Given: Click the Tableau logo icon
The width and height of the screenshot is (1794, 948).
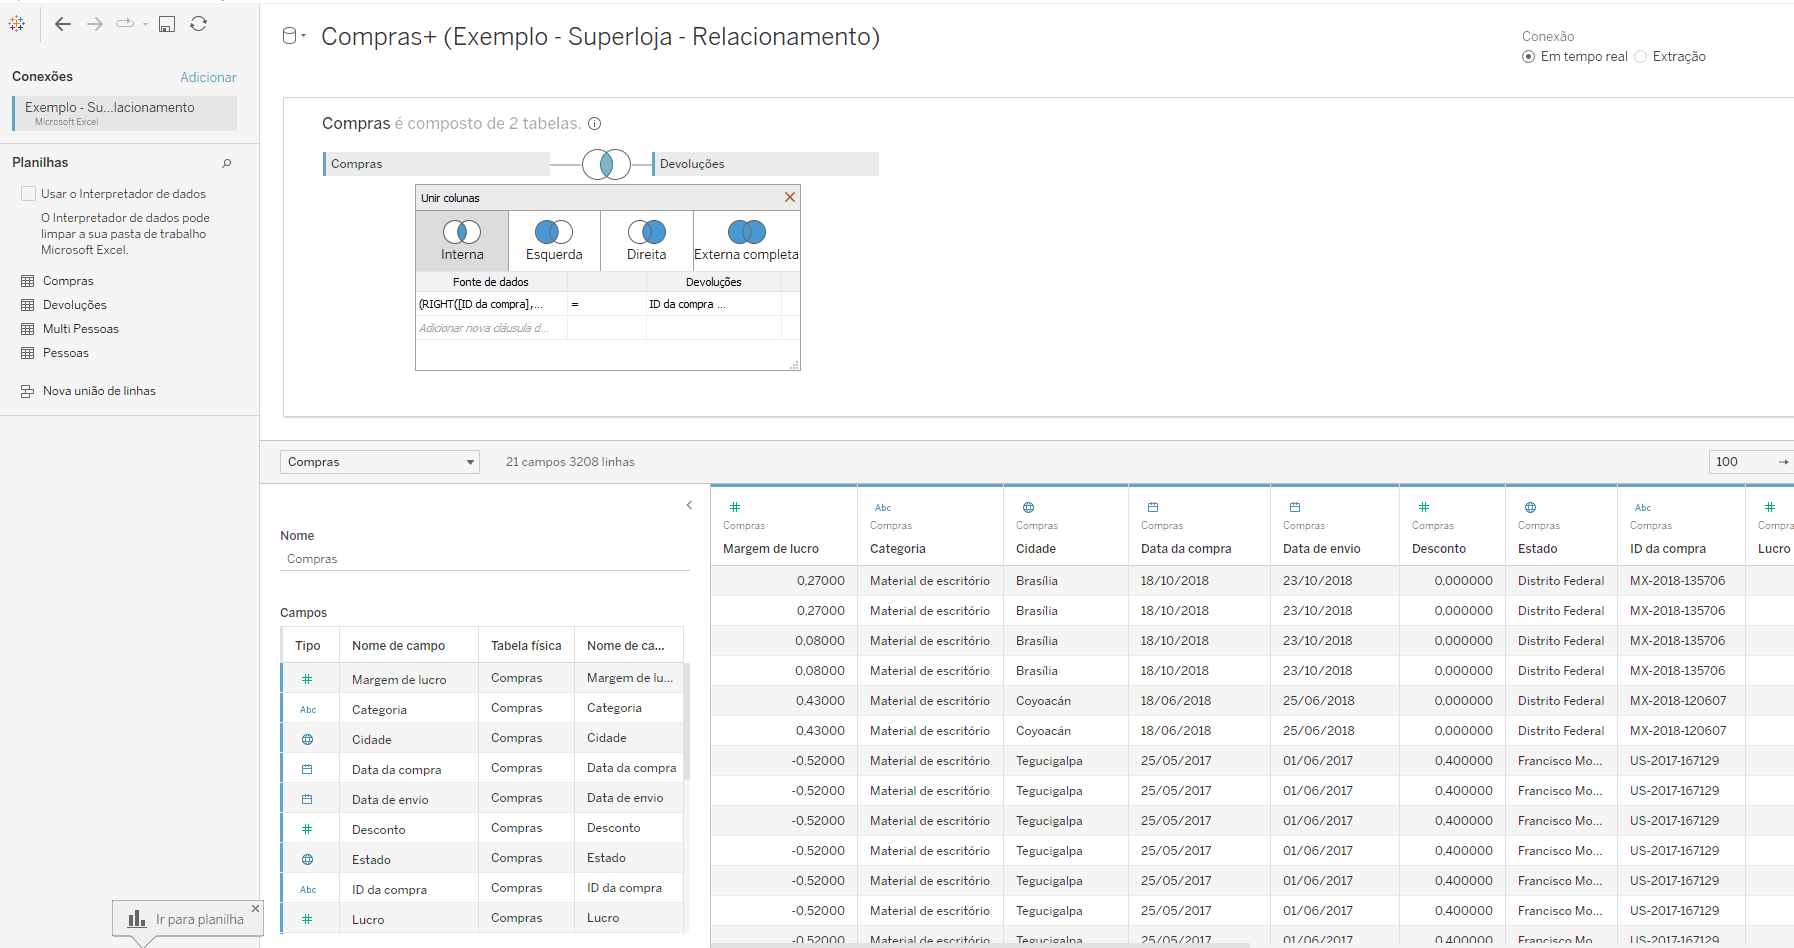Looking at the screenshot, I should point(17,23).
